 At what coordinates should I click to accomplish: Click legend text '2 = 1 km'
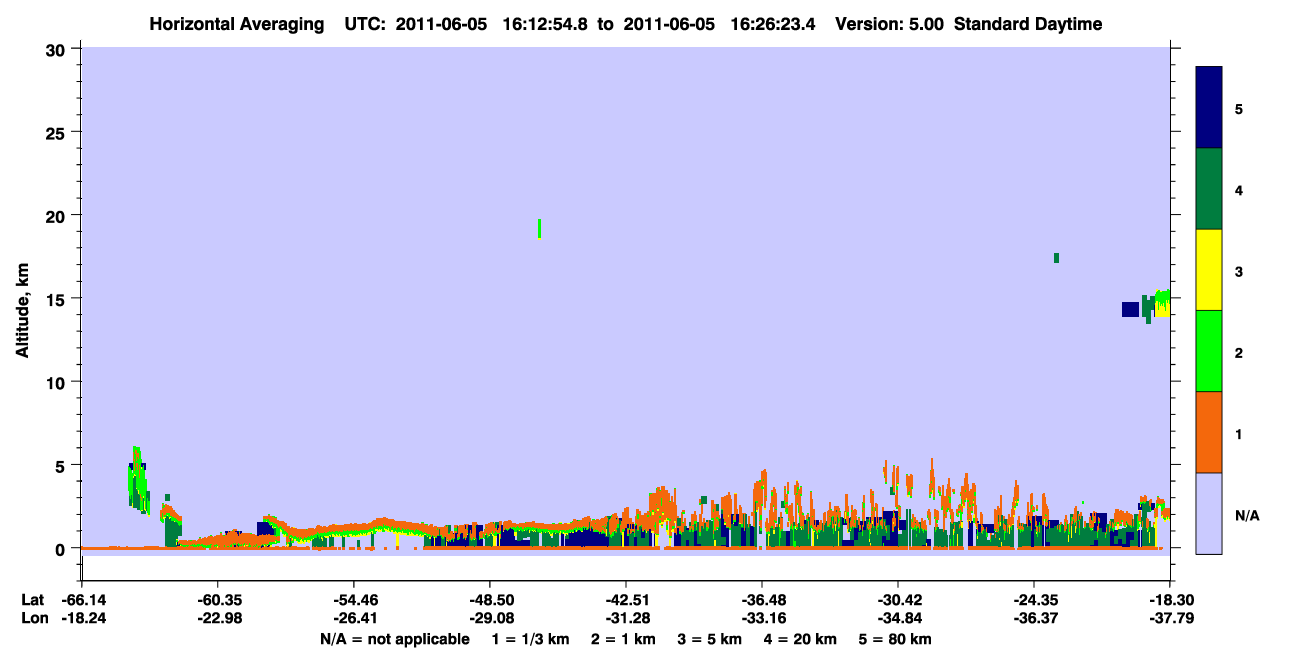(x=623, y=639)
